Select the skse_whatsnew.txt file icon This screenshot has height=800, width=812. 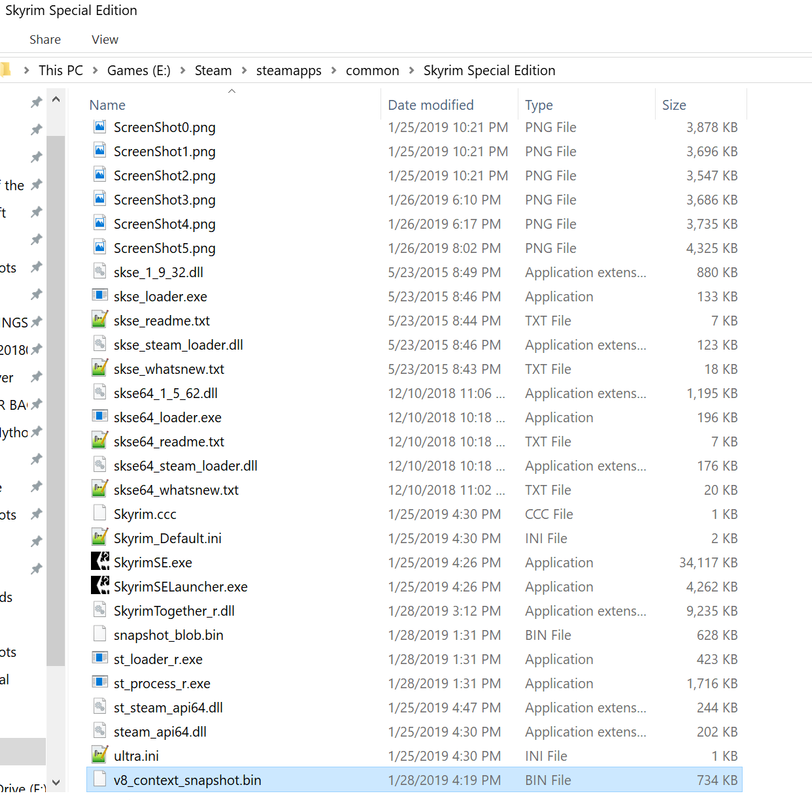click(x=99, y=368)
